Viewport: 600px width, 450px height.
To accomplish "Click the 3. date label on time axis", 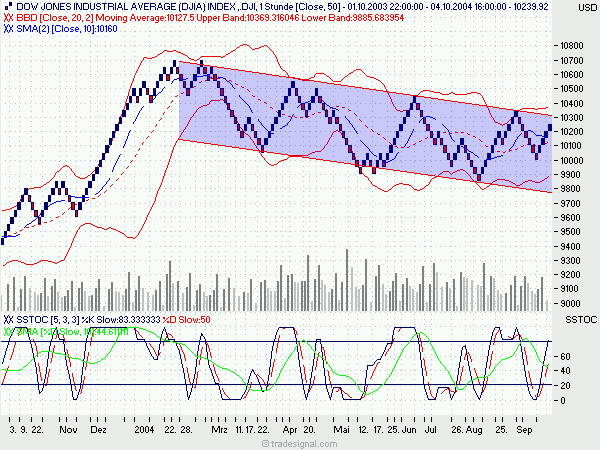I will click(x=13, y=430).
